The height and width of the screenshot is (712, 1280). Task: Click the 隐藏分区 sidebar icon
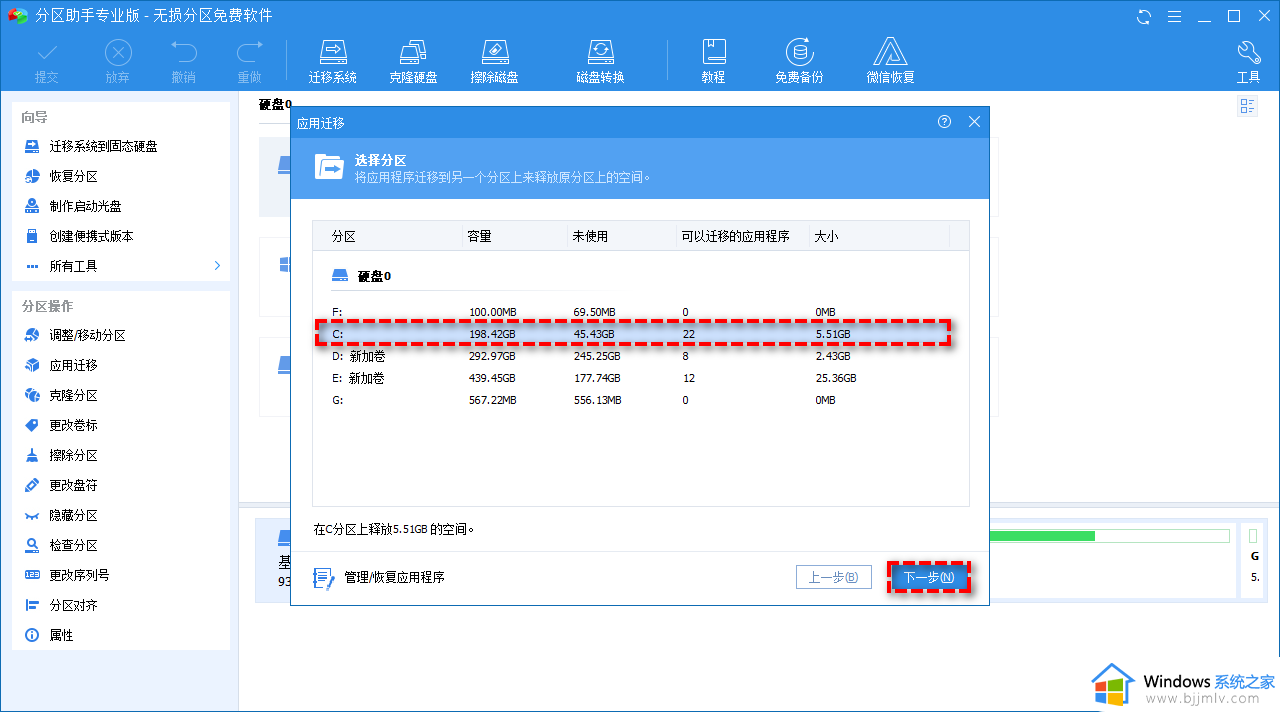31,516
